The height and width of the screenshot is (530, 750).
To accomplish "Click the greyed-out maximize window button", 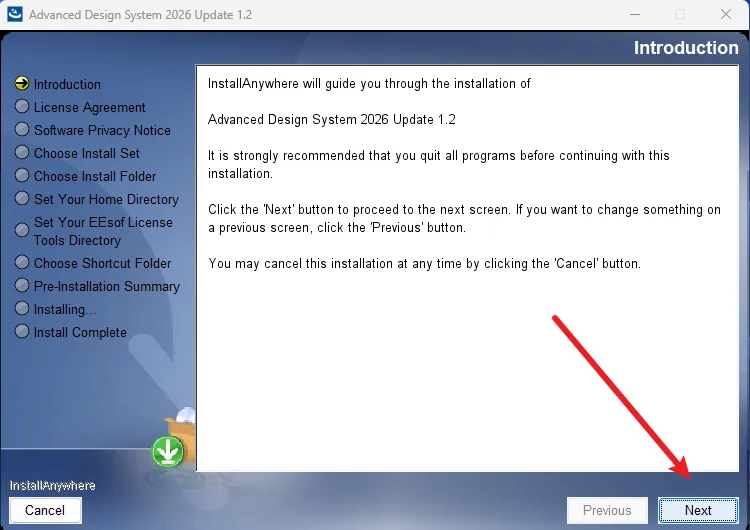I will click(x=680, y=14).
